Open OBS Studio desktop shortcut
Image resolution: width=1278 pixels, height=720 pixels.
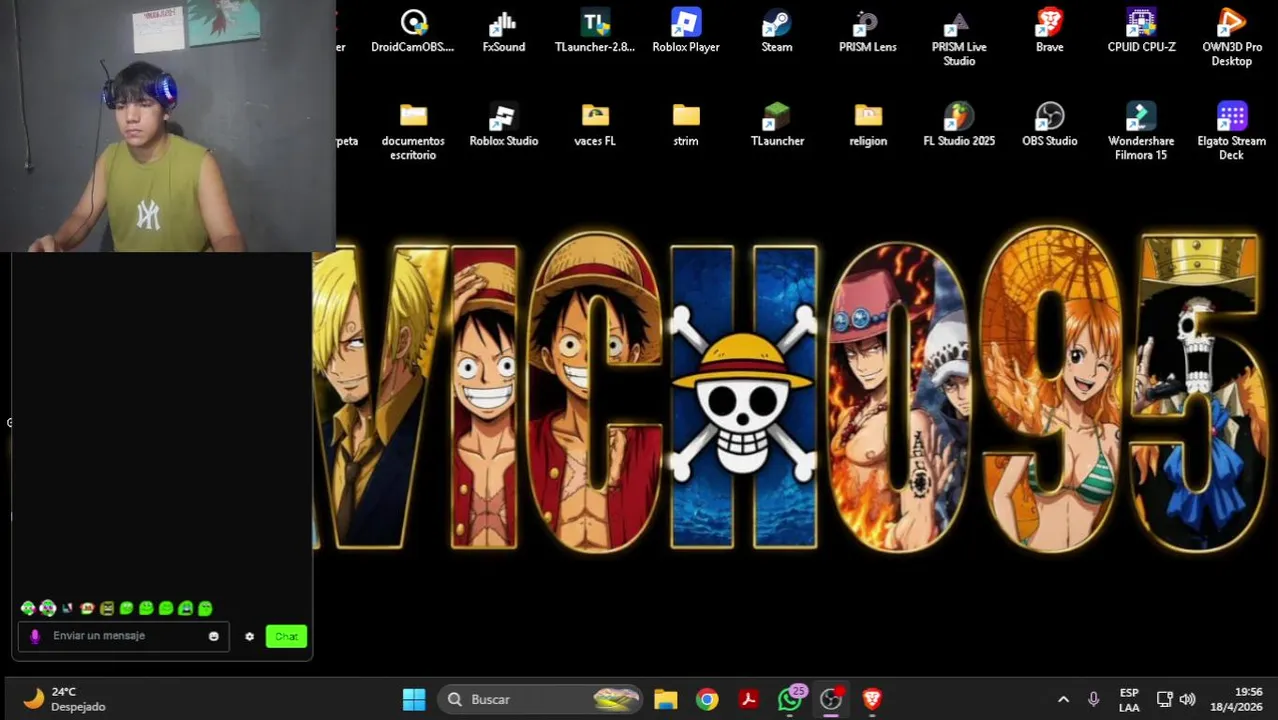coord(1049,125)
